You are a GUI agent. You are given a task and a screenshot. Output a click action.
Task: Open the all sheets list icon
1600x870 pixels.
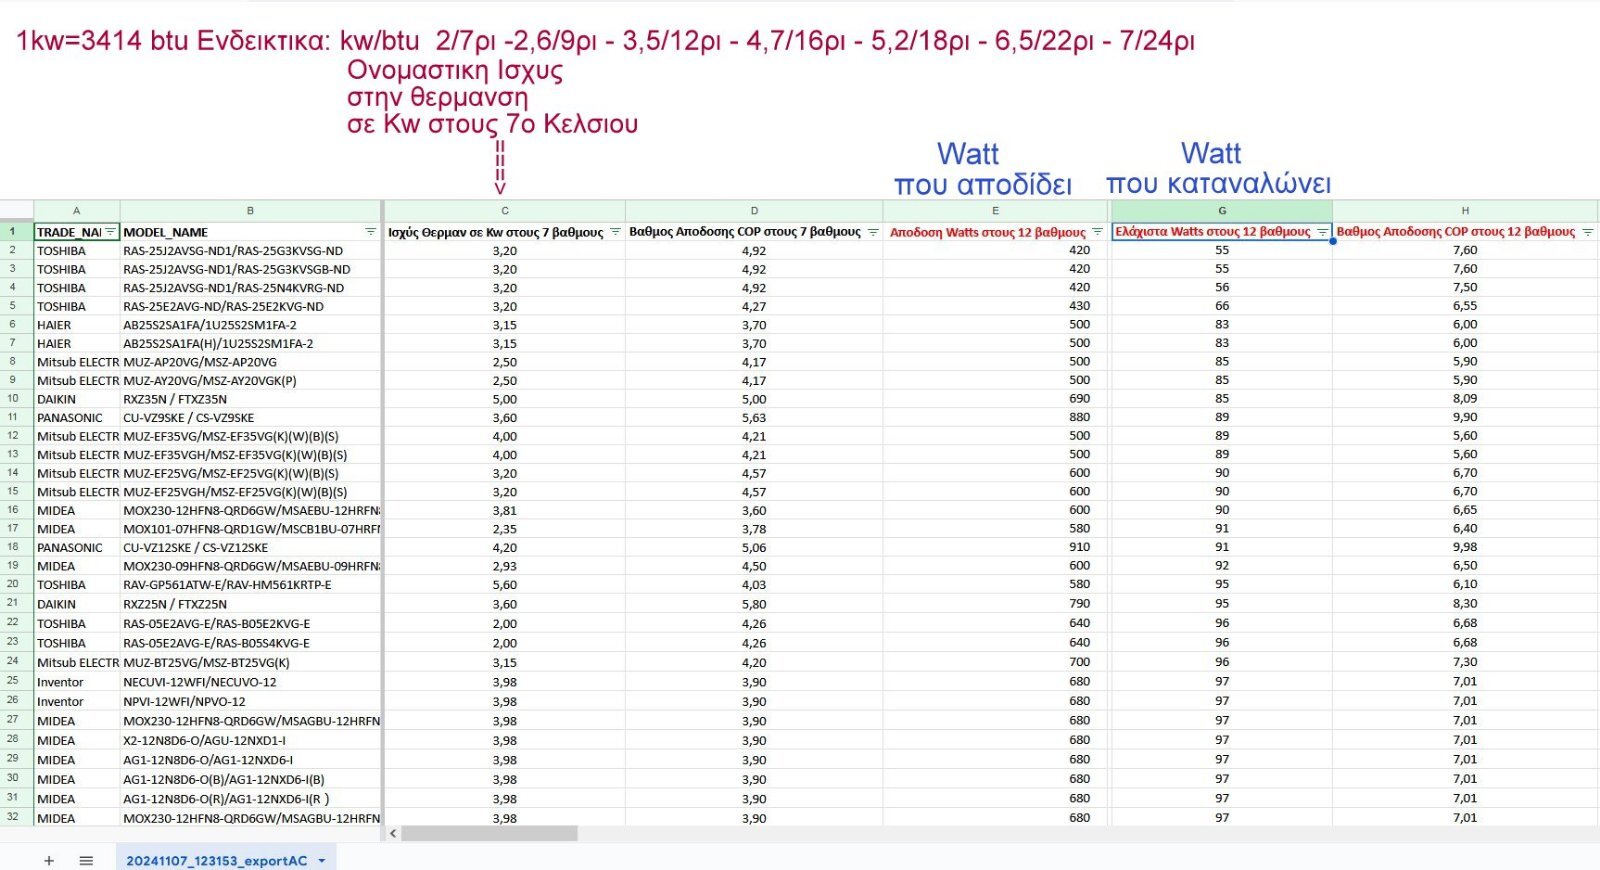click(x=86, y=860)
